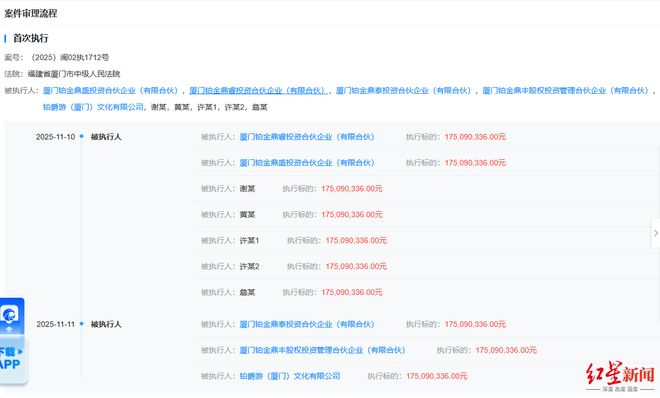Open 厦门铂金鼎盛 link in second timeline row
This screenshot has width=660, height=398.
point(307,163)
